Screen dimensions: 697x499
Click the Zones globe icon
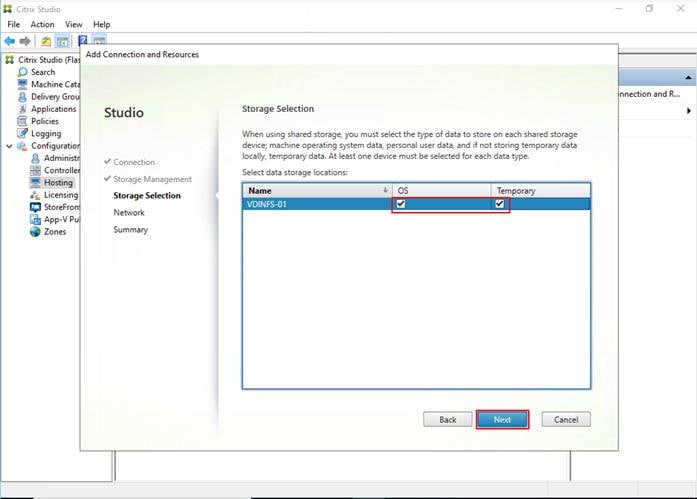point(36,232)
